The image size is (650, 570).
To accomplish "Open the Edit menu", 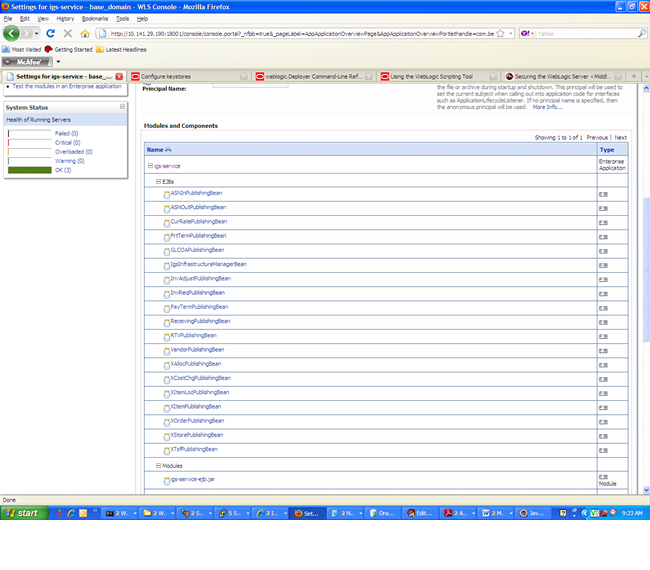I will pyautogui.click(x=25, y=19).
